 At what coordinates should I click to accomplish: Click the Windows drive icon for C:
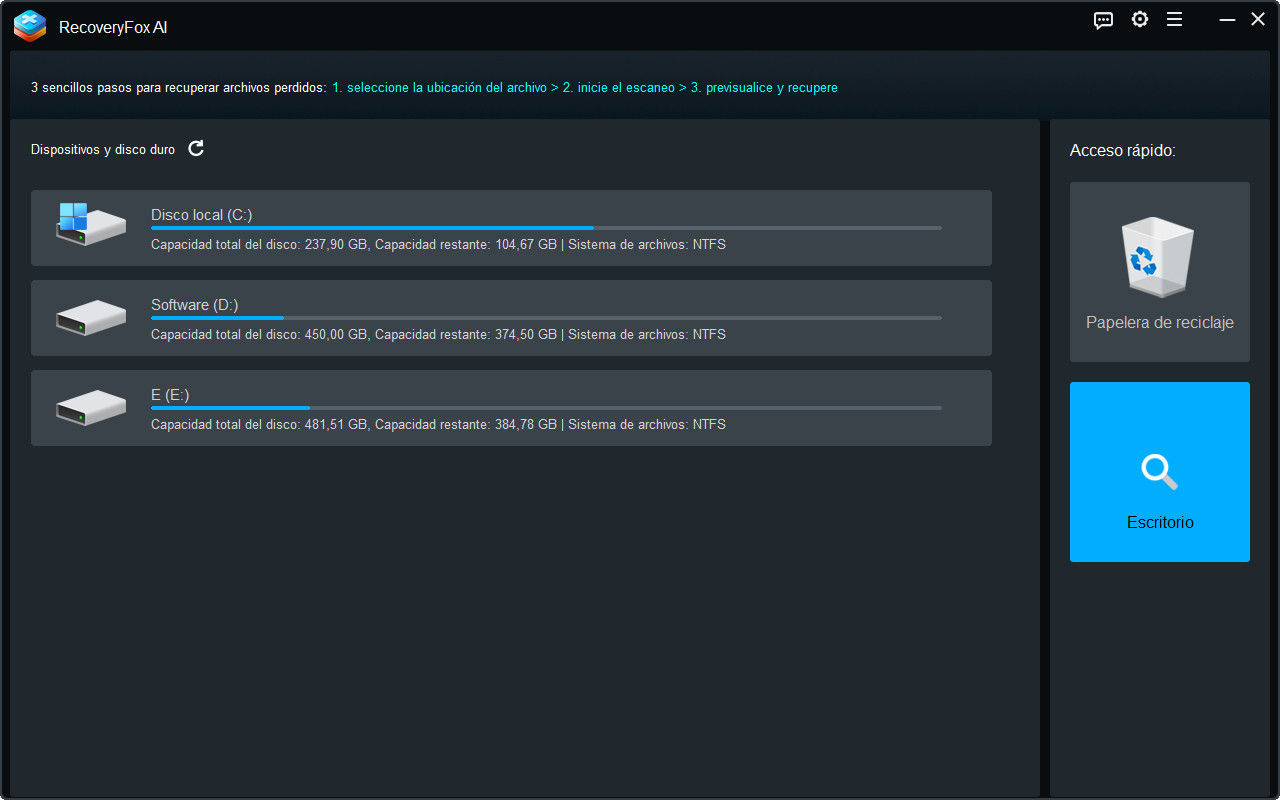click(90, 225)
